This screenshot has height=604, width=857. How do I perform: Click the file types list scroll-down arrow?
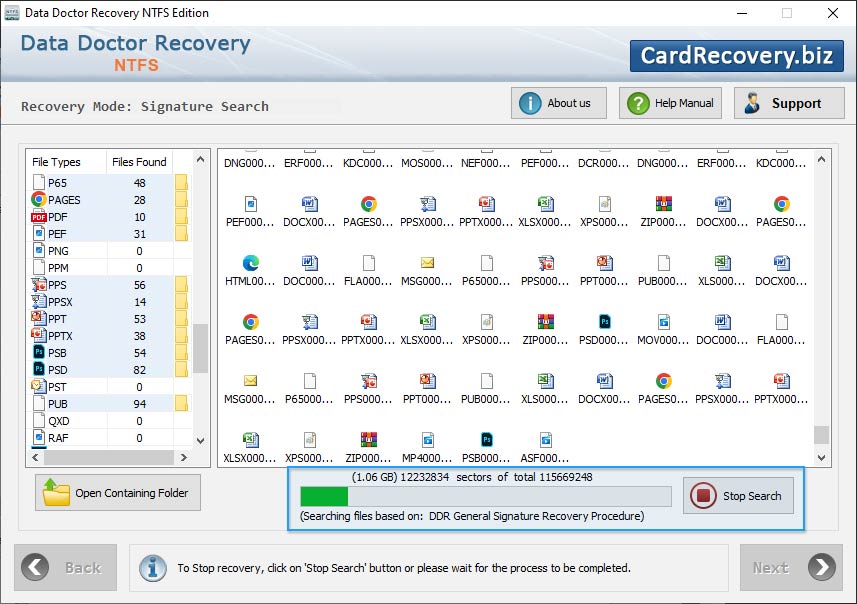click(x=201, y=441)
